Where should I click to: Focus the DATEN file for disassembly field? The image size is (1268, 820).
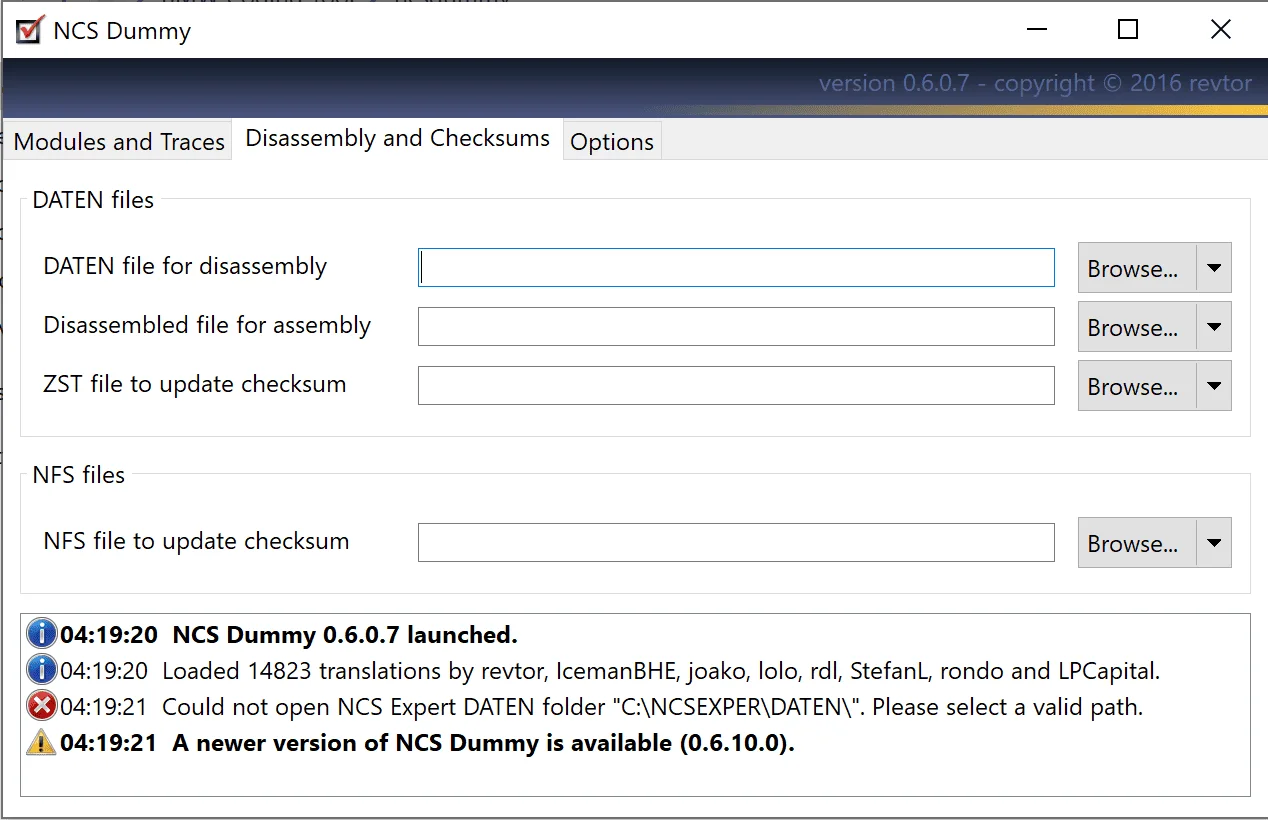coord(736,267)
